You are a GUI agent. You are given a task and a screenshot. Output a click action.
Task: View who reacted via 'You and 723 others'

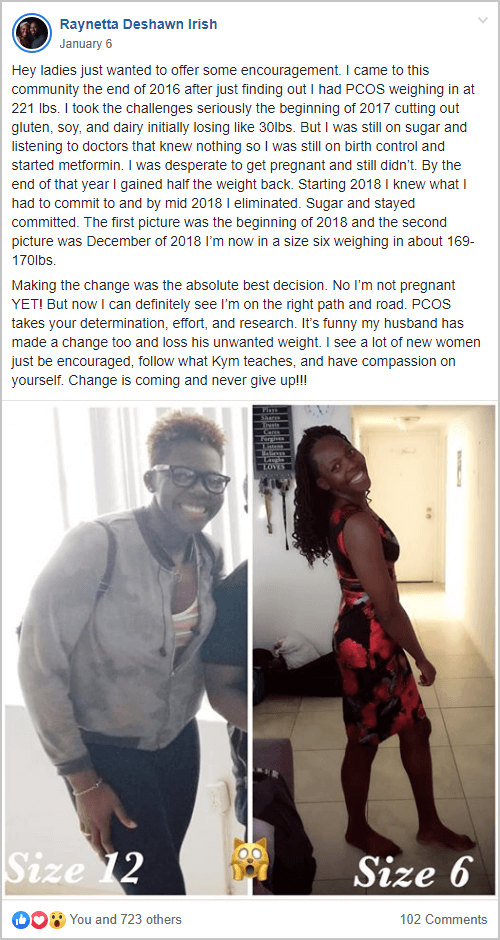coord(125,919)
